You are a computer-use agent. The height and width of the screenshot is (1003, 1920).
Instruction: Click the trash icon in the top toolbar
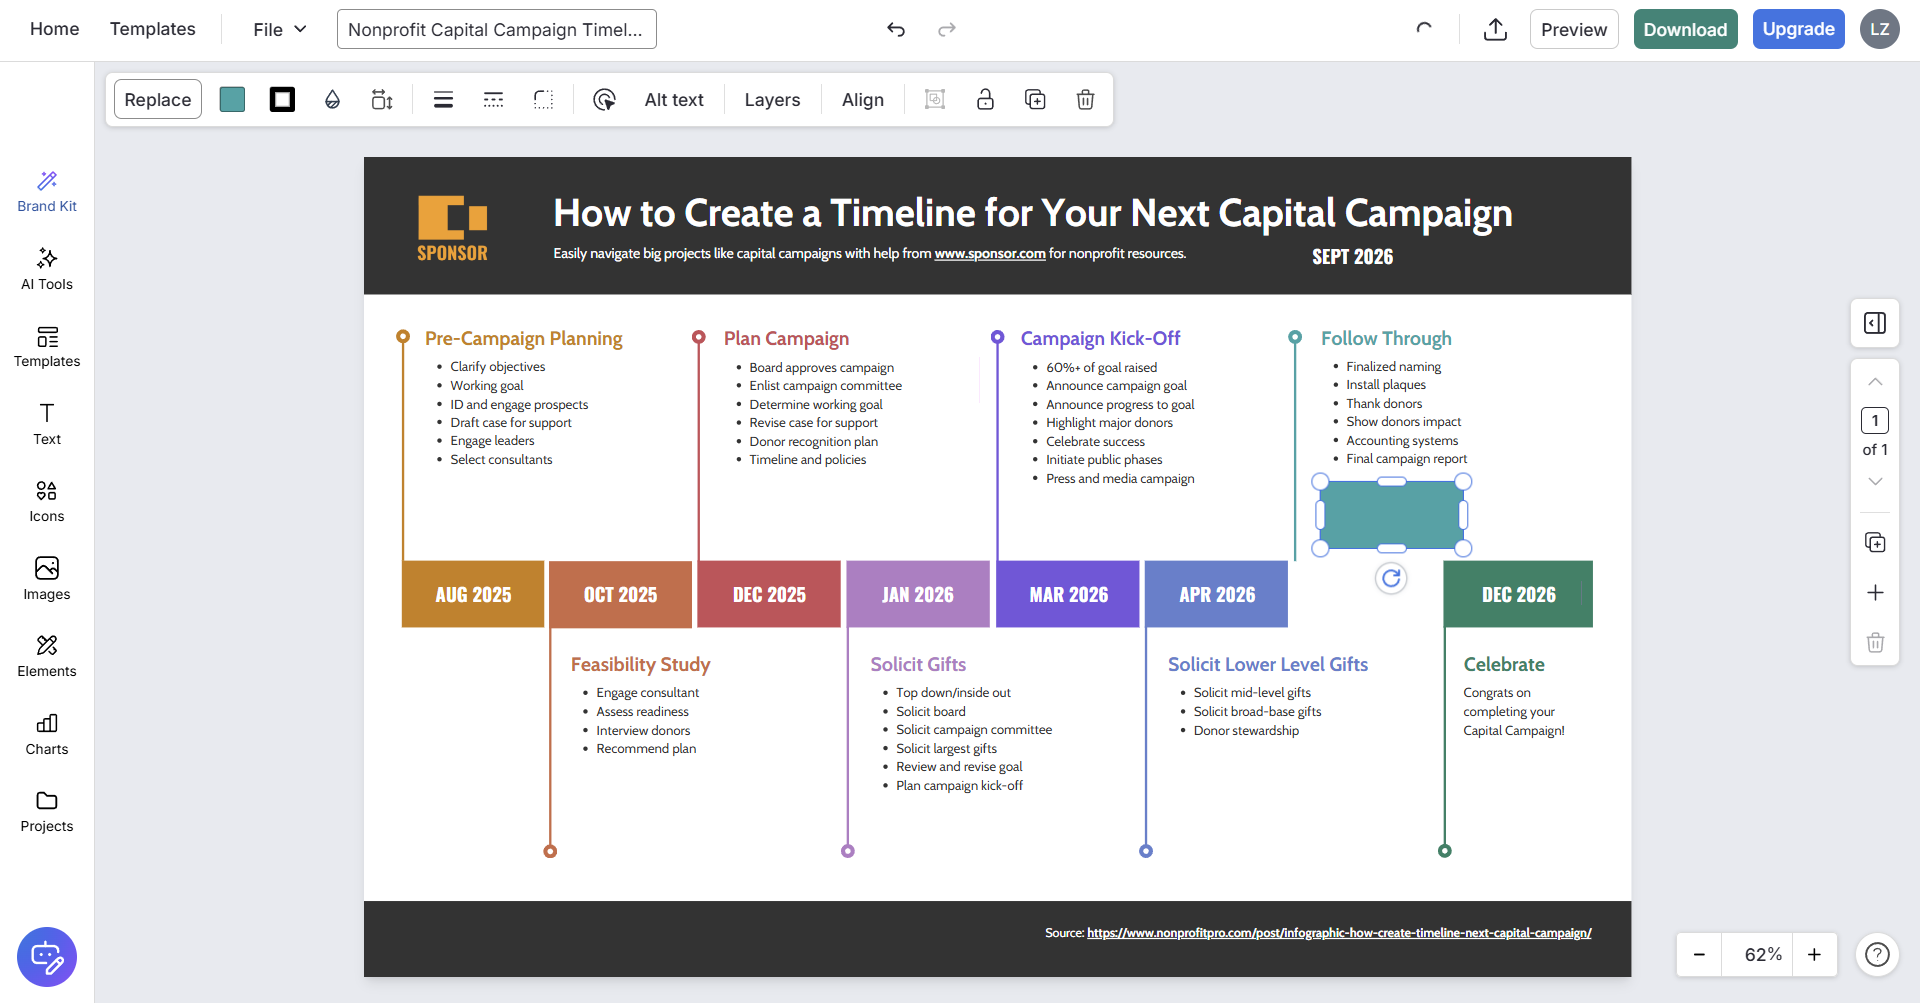pyautogui.click(x=1085, y=100)
